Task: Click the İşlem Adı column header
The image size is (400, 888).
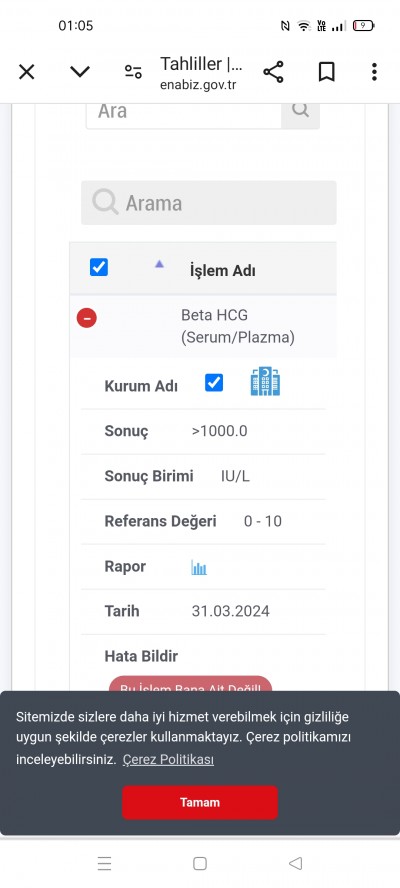Action: 223,271
